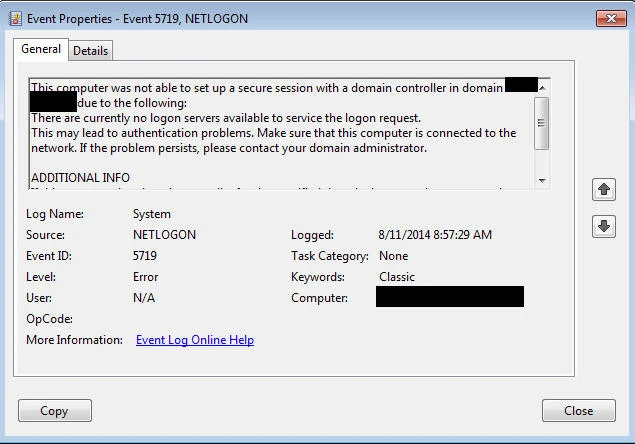The image size is (635, 444).
Task: Close the dialog with the red X
Action: (611, 18)
